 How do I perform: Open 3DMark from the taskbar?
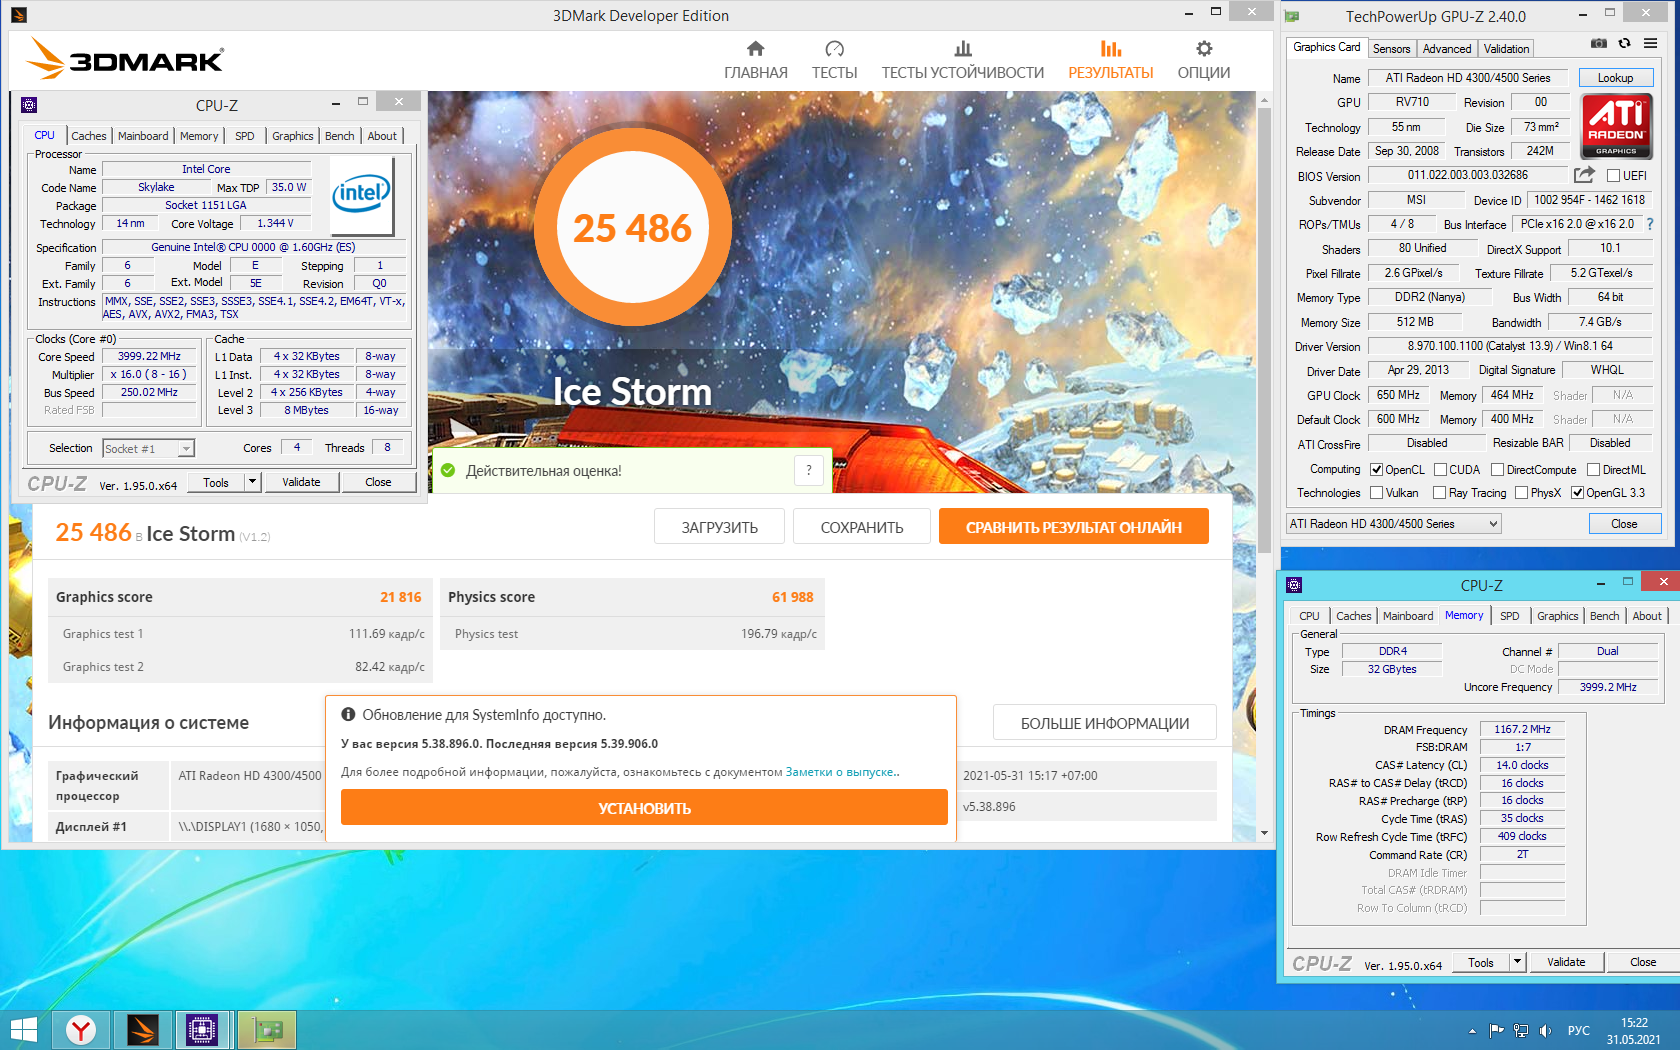pos(143,1030)
